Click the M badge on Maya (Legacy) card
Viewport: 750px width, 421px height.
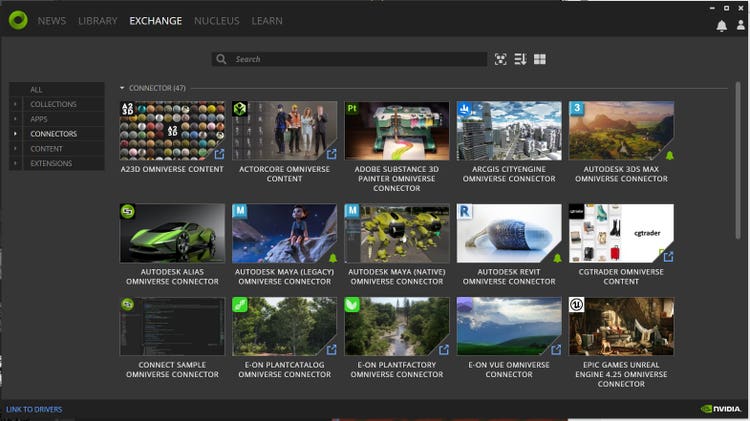coord(240,211)
